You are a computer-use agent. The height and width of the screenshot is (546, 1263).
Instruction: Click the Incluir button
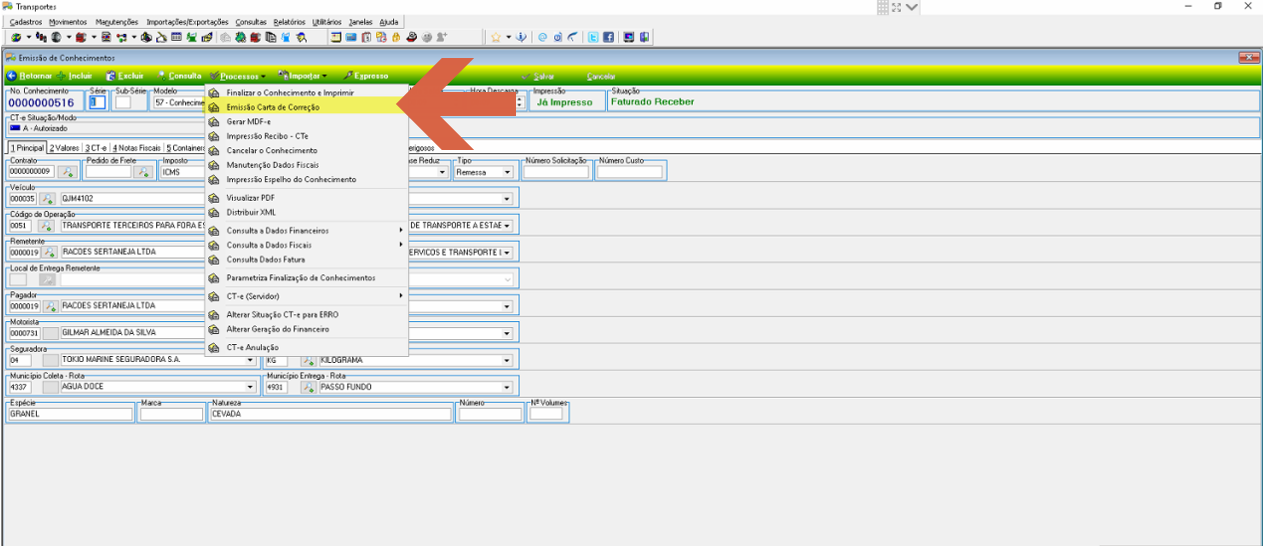[x=75, y=76]
